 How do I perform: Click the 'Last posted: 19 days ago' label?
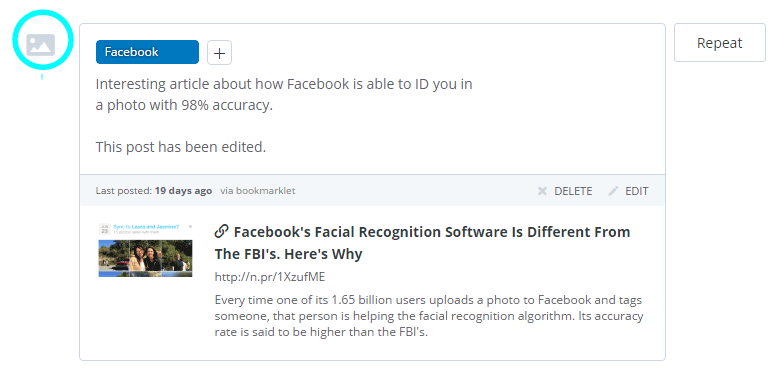click(154, 190)
